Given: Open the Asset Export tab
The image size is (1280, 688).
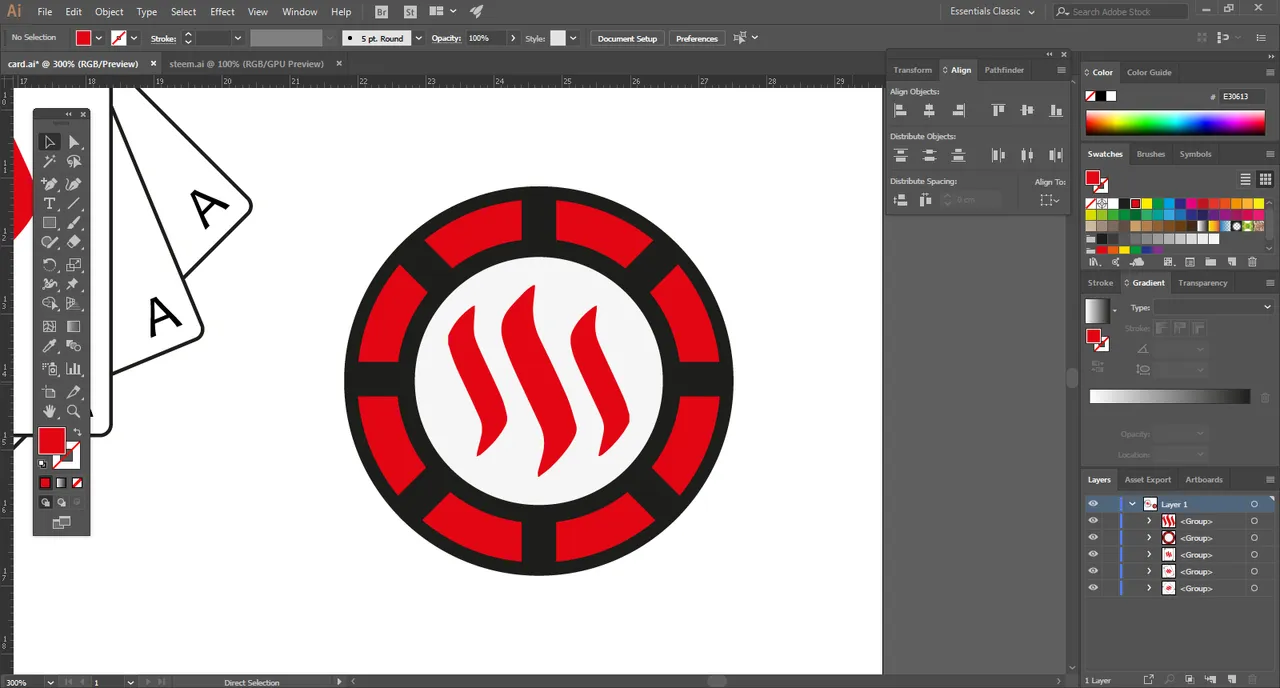Looking at the screenshot, I should pos(1147,480).
